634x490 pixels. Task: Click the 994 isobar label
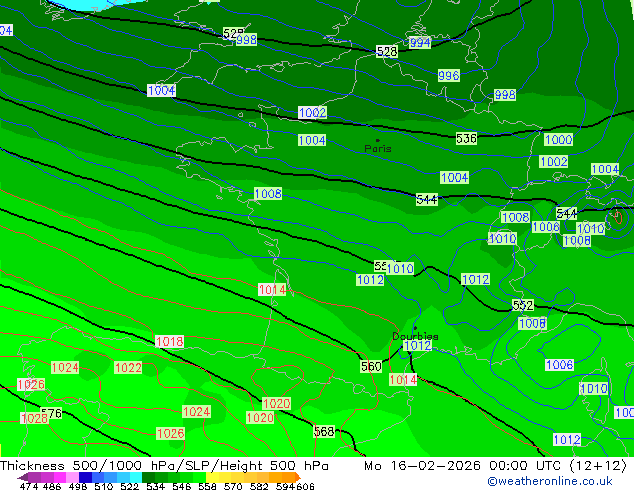pyautogui.click(x=420, y=42)
